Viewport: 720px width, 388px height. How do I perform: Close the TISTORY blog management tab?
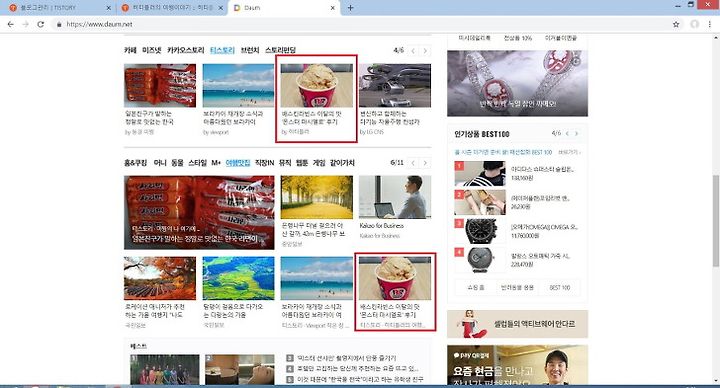pos(109,8)
